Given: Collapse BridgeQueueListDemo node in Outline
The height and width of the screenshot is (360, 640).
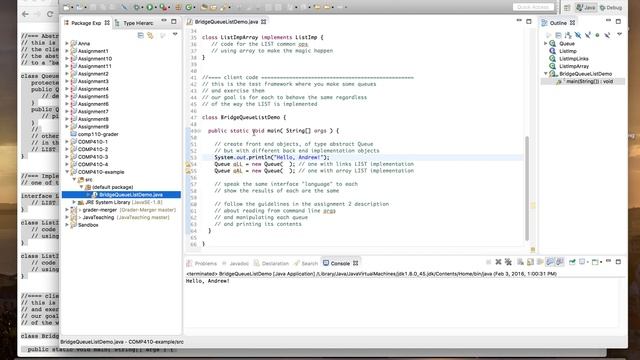Looking at the screenshot, I should pos(546,73).
